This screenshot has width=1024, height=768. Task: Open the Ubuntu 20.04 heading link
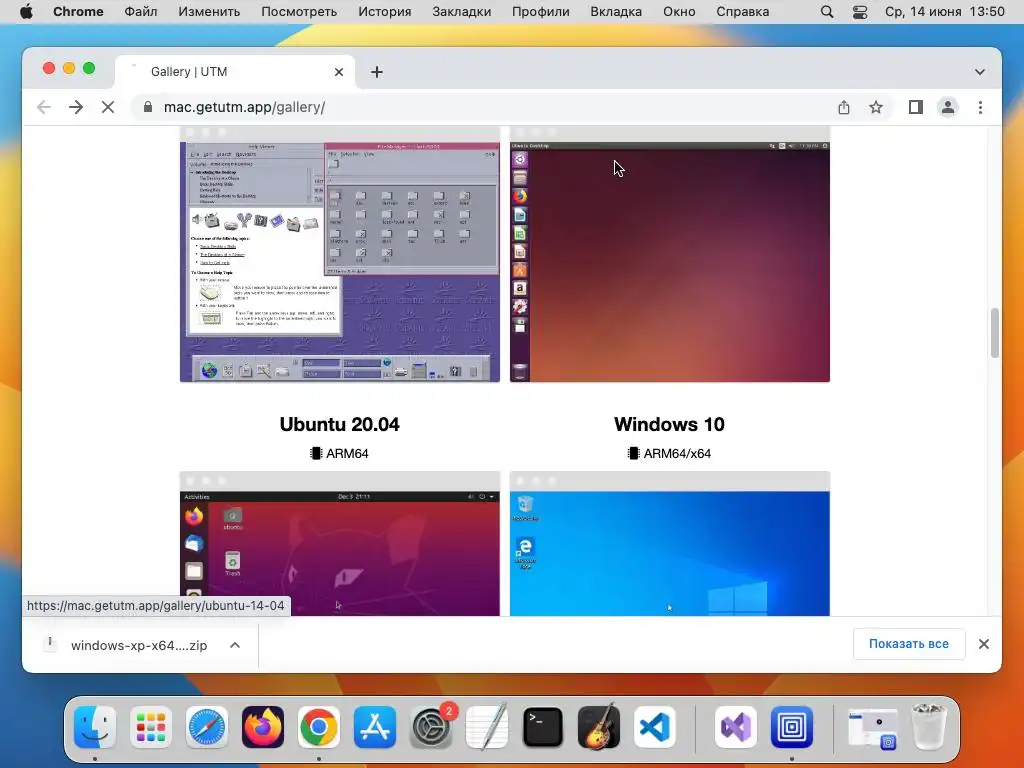tap(340, 424)
